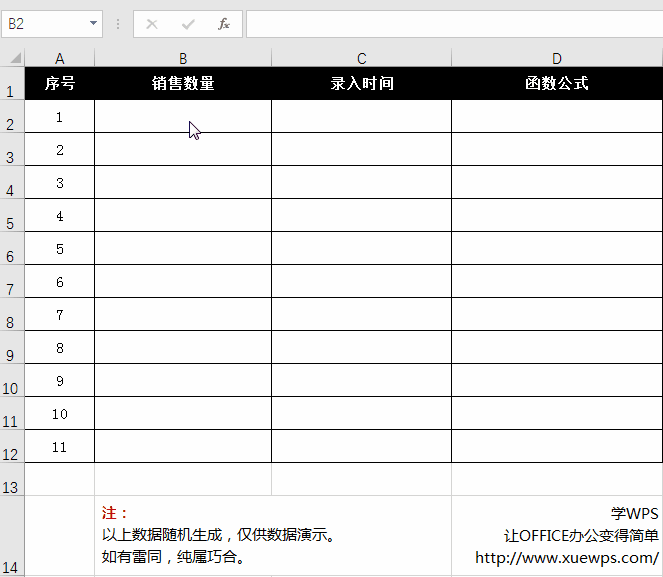663x577 pixels.
Task: Click the Select All corner triangle
Action: coord(12,58)
